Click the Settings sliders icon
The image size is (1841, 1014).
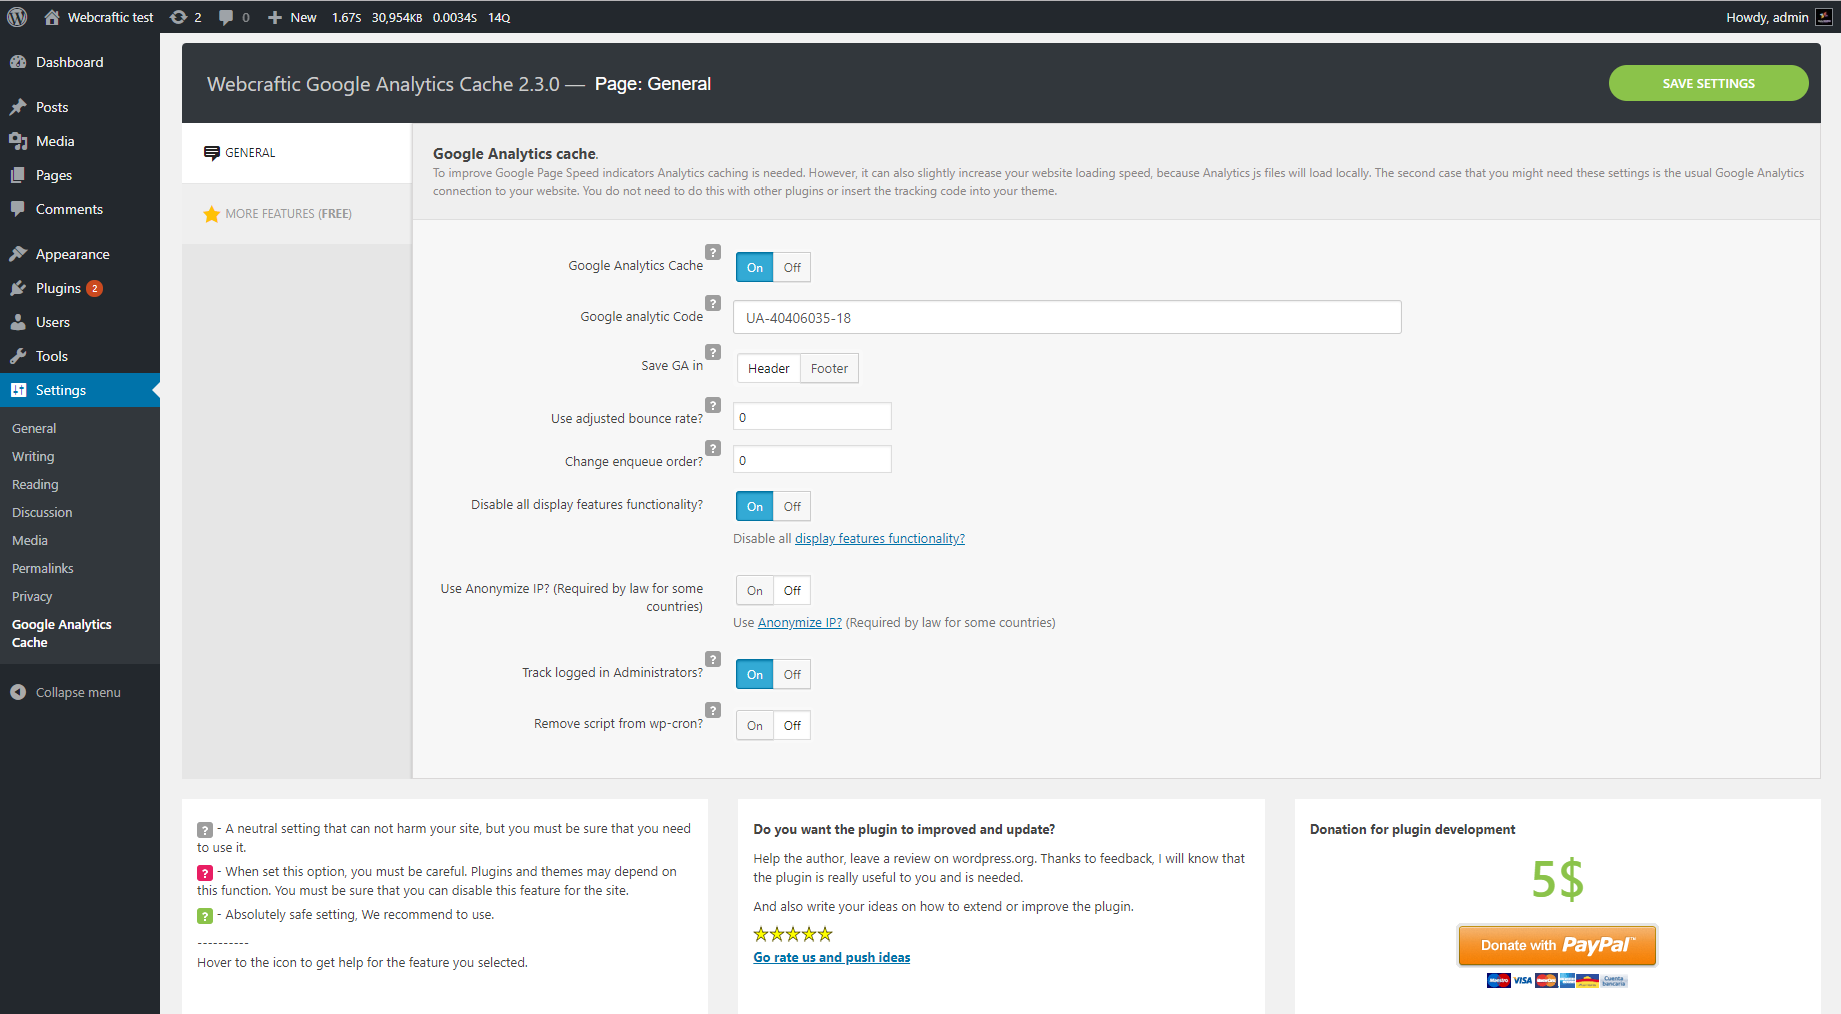click(18, 390)
